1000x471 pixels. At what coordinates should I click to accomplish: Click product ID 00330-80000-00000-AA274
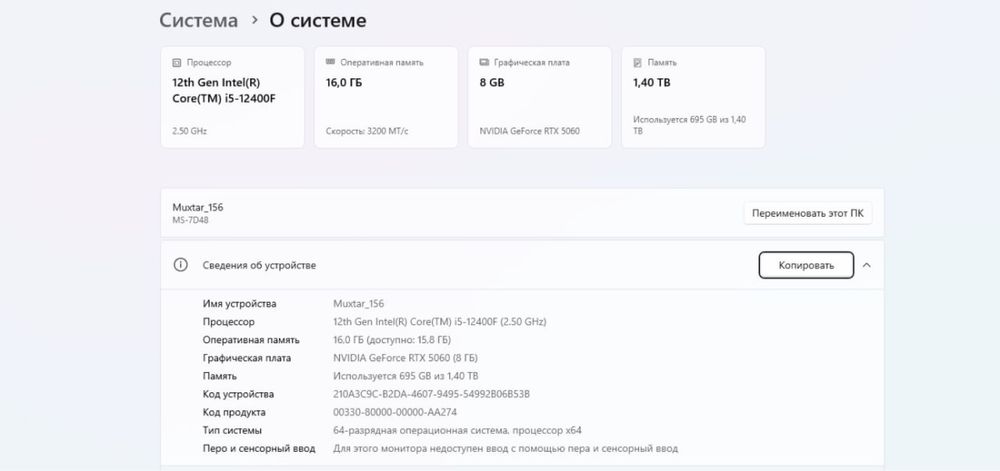tap(395, 412)
